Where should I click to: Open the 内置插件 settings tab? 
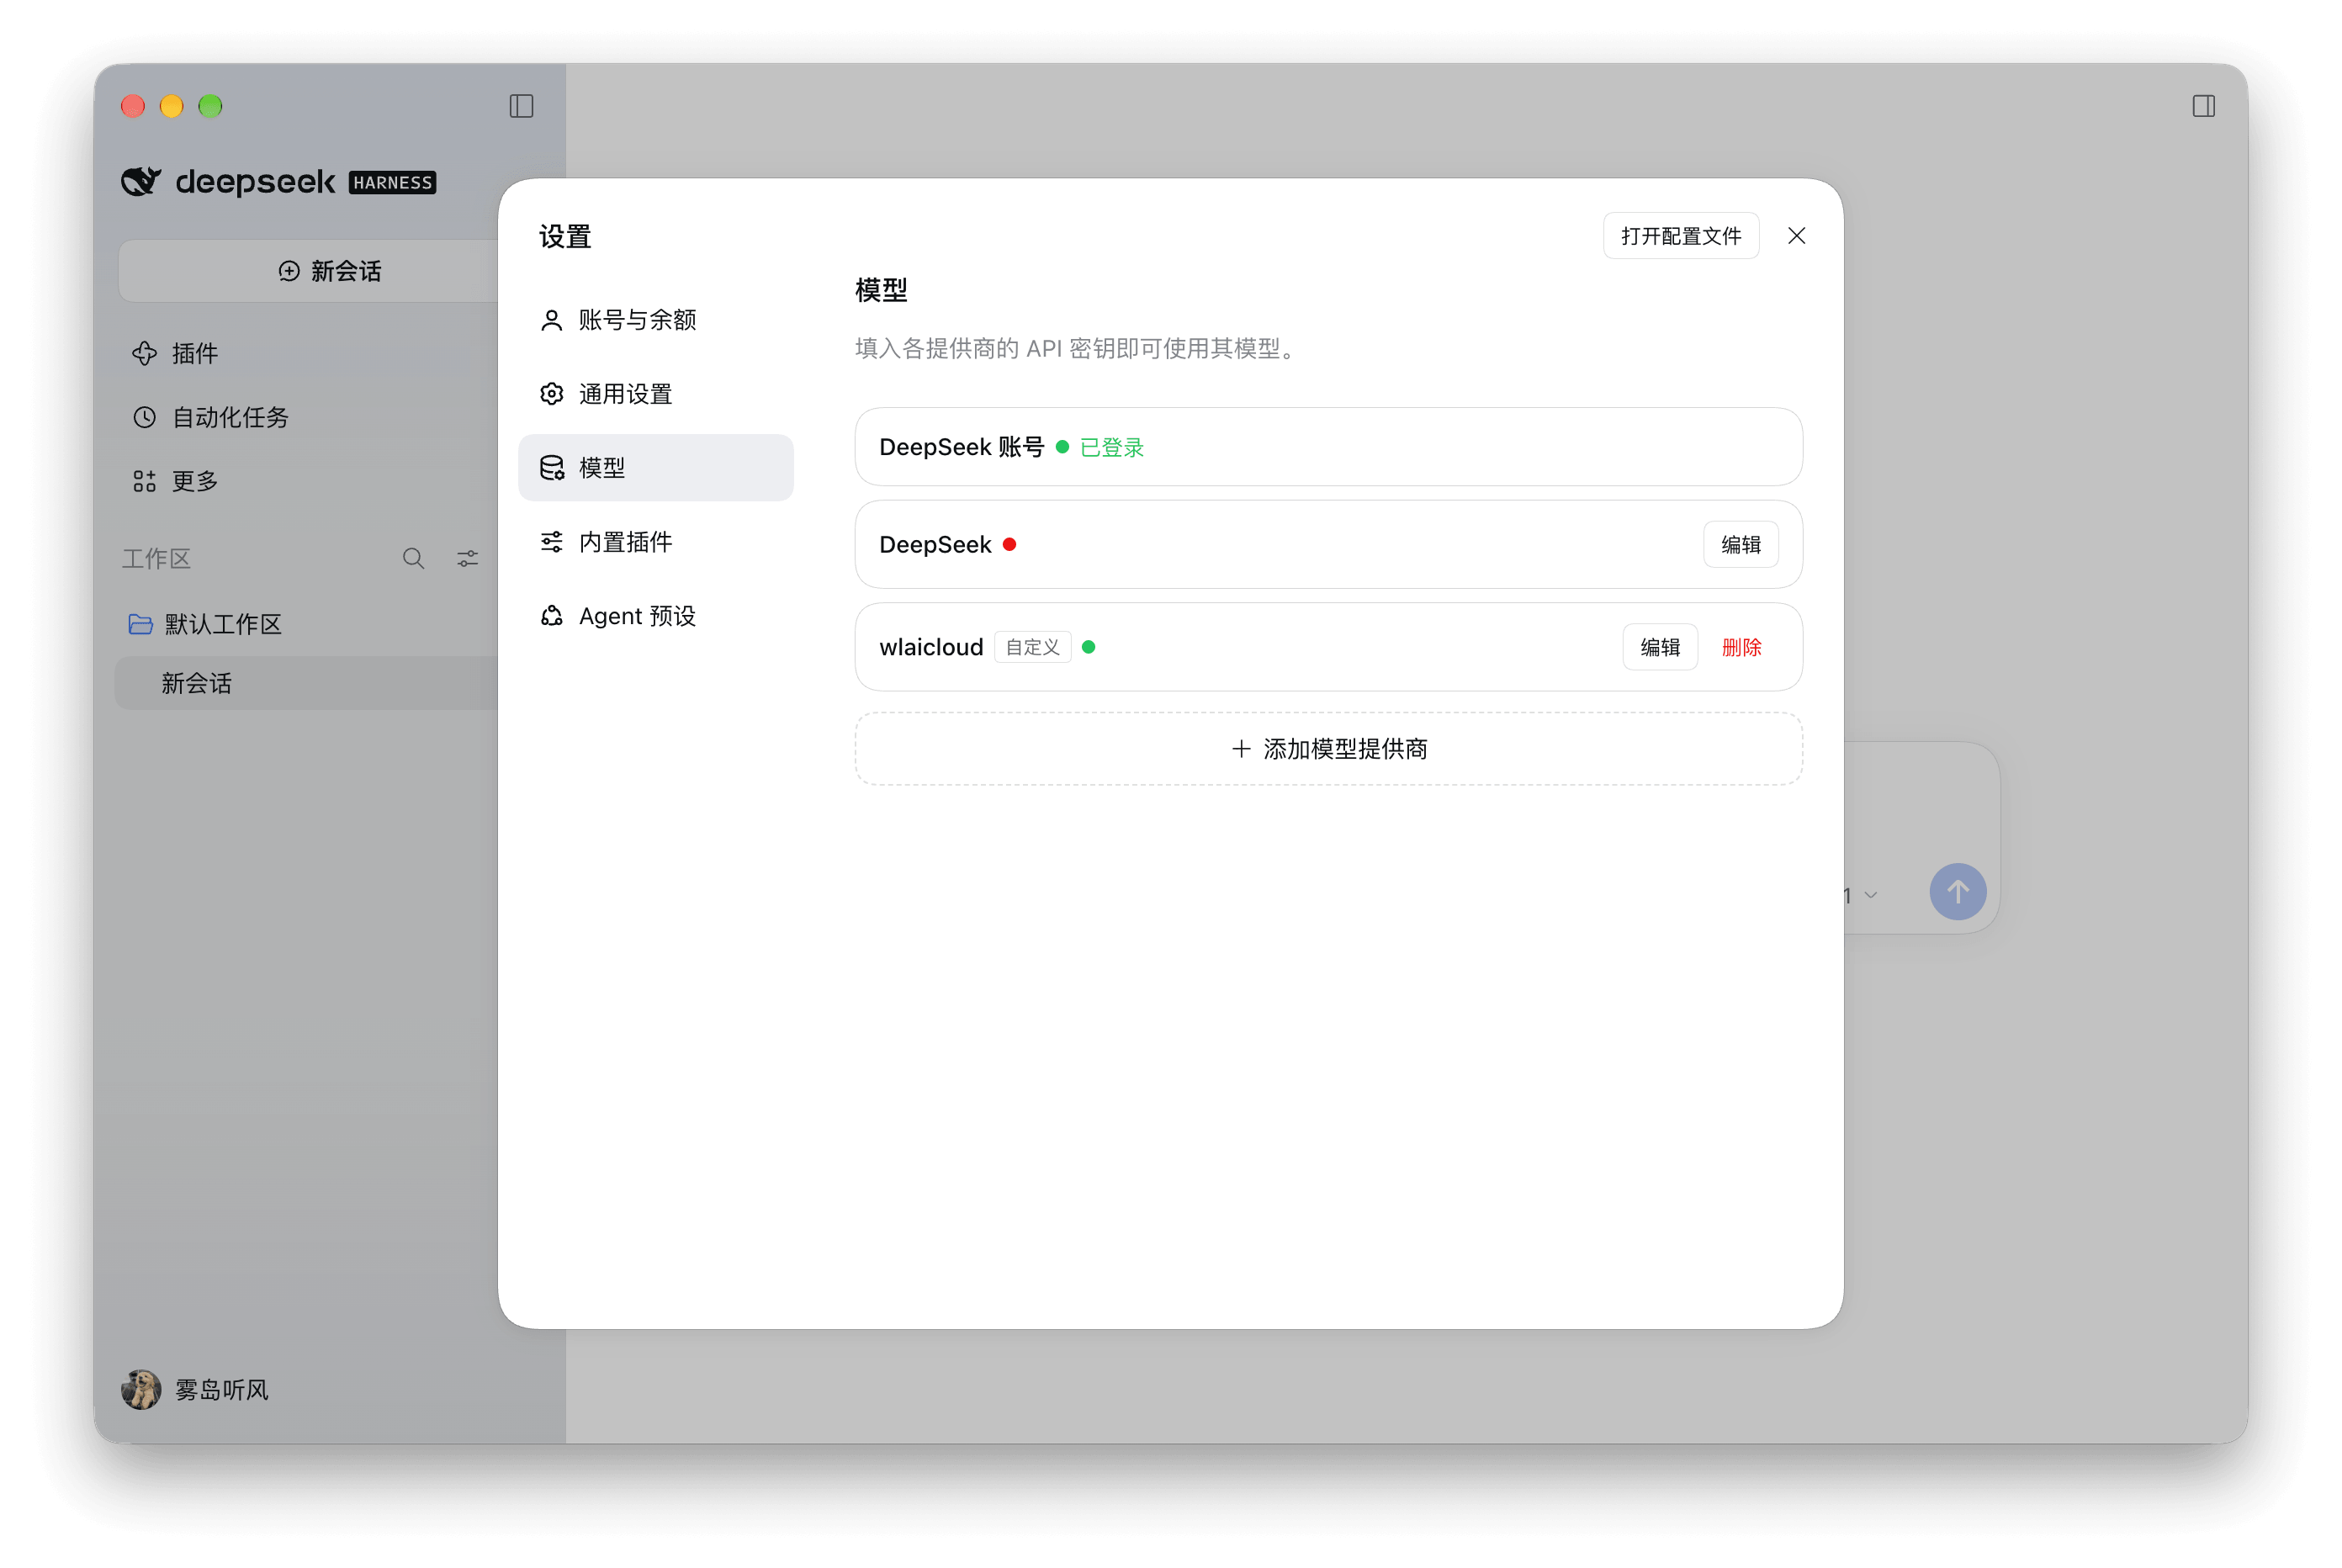(x=655, y=542)
